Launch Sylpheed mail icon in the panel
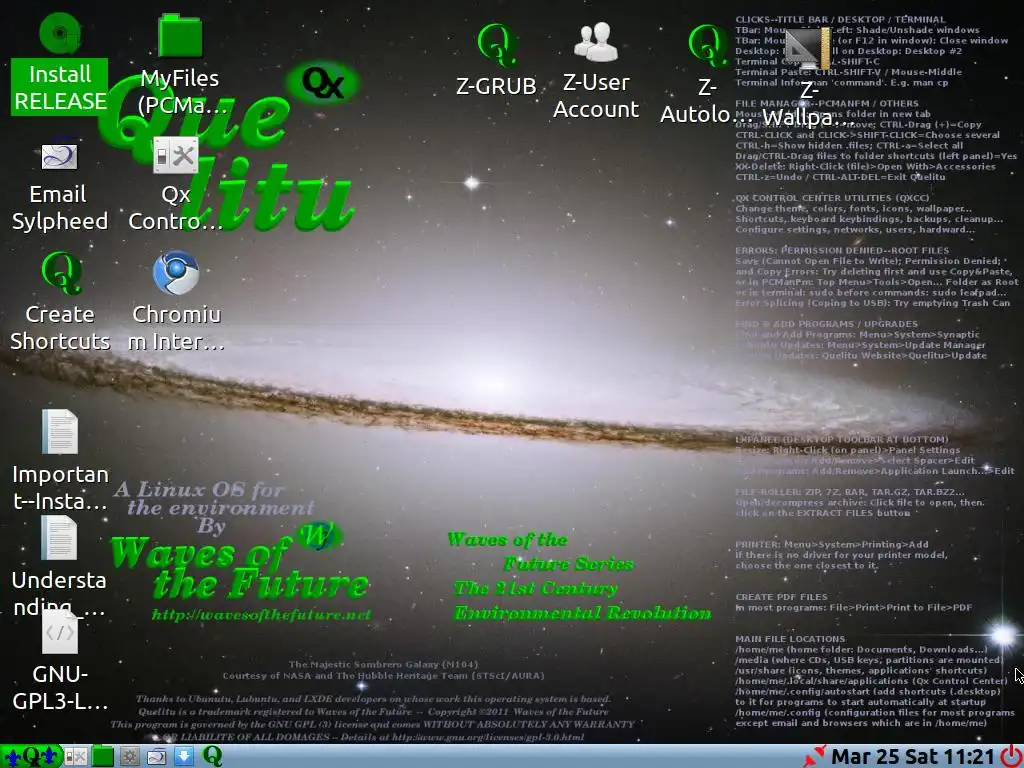Image resolution: width=1024 pixels, height=768 pixels. tap(157, 757)
